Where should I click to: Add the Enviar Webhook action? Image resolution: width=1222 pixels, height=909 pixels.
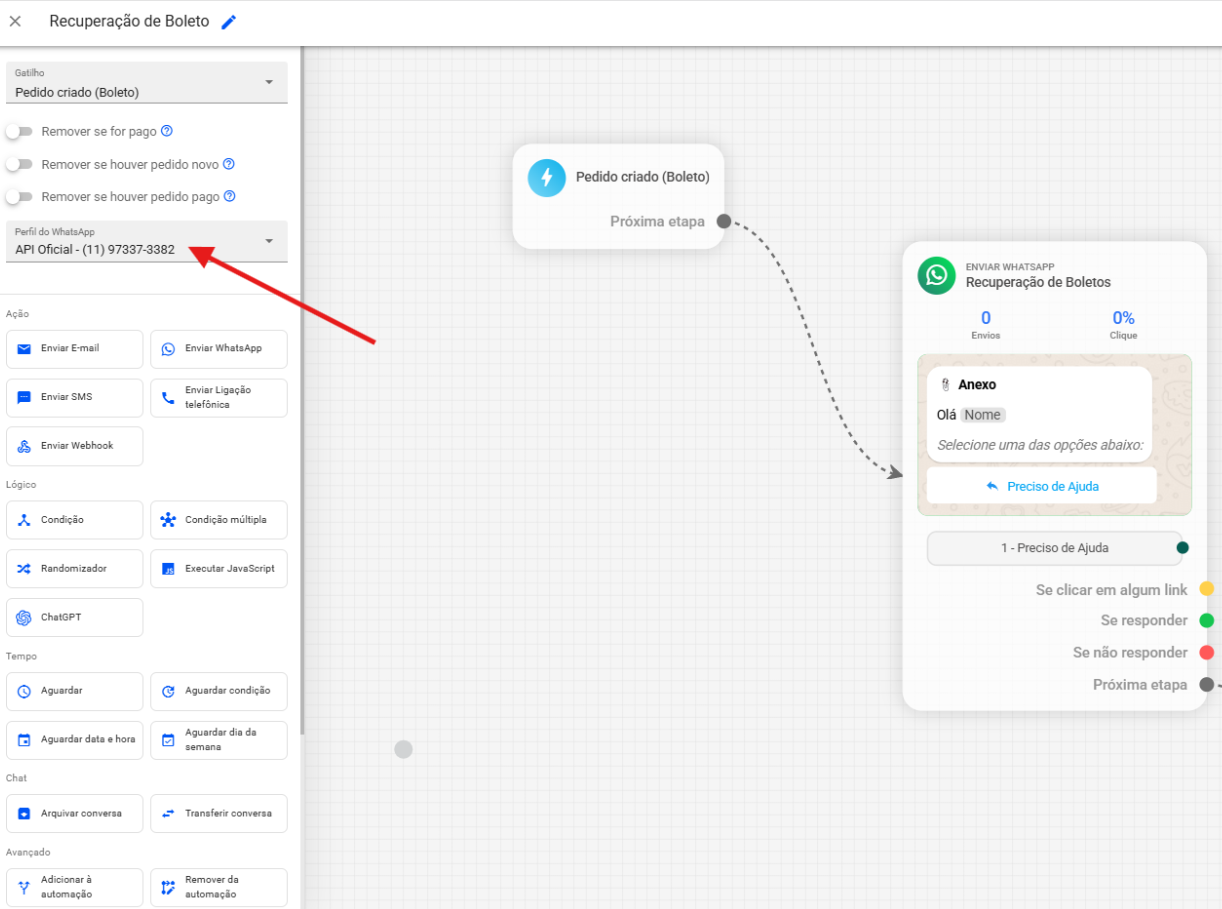[x=74, y=446]
